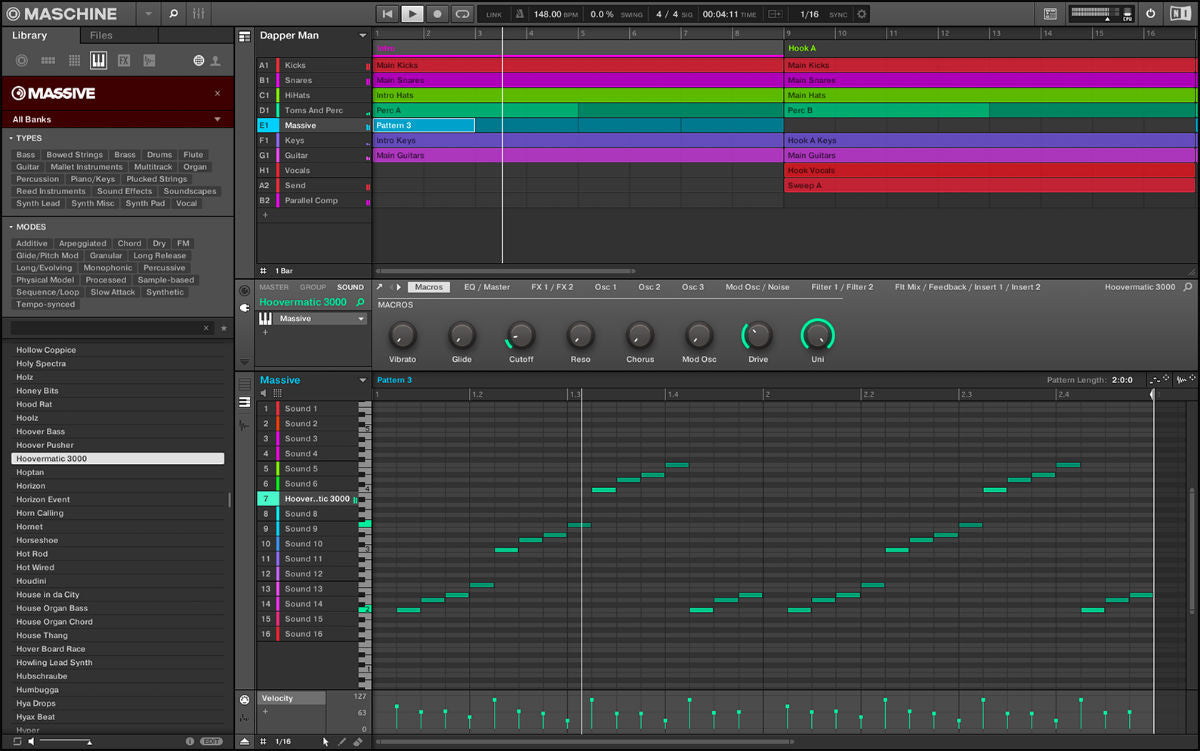This screenshot has width=1200, height=751.
Task: Open the settings gear next to SYNC
Action: (862, 14)
